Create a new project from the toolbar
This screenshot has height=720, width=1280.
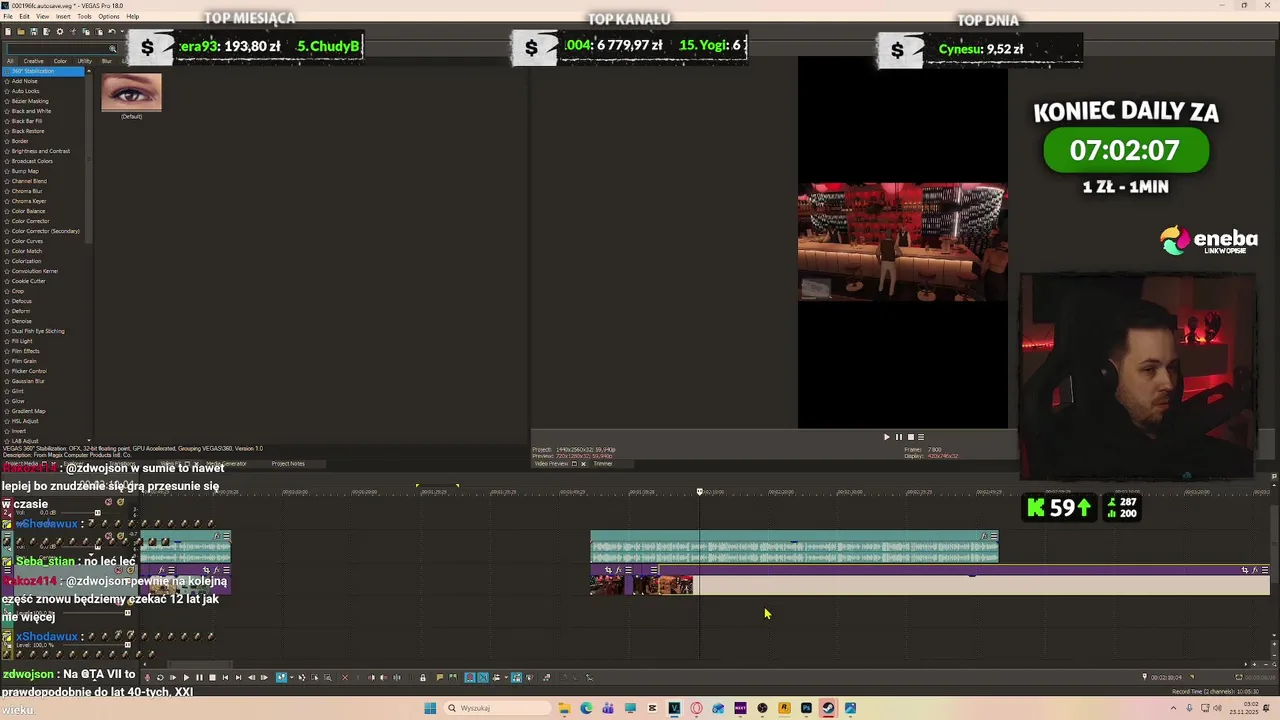point(8,32)
